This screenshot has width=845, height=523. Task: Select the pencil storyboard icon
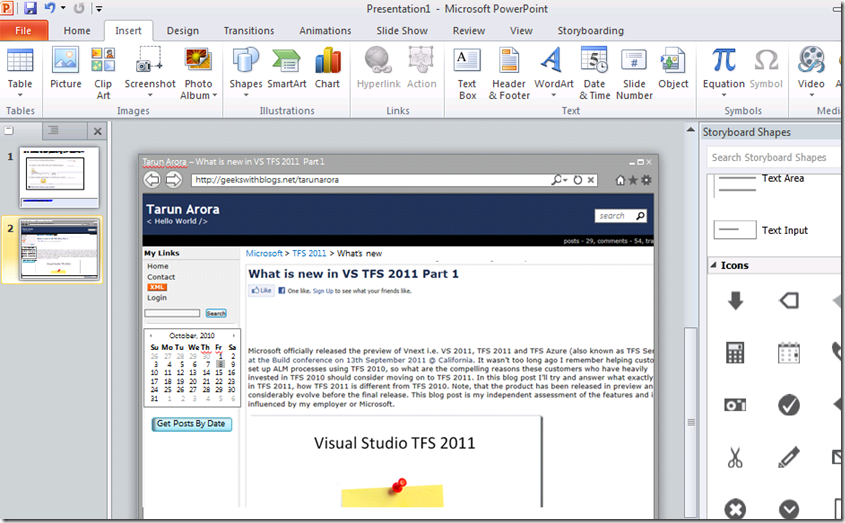click(x=789, y=457)
